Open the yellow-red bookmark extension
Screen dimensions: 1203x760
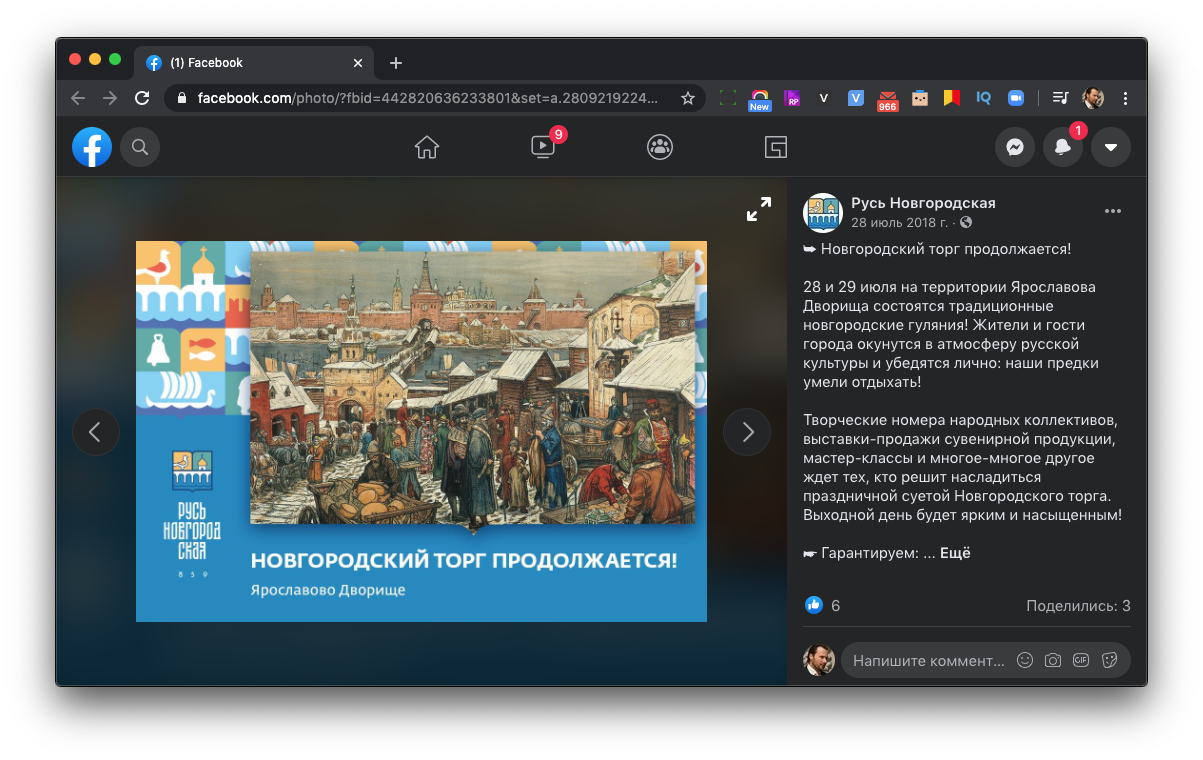point(952,98)
